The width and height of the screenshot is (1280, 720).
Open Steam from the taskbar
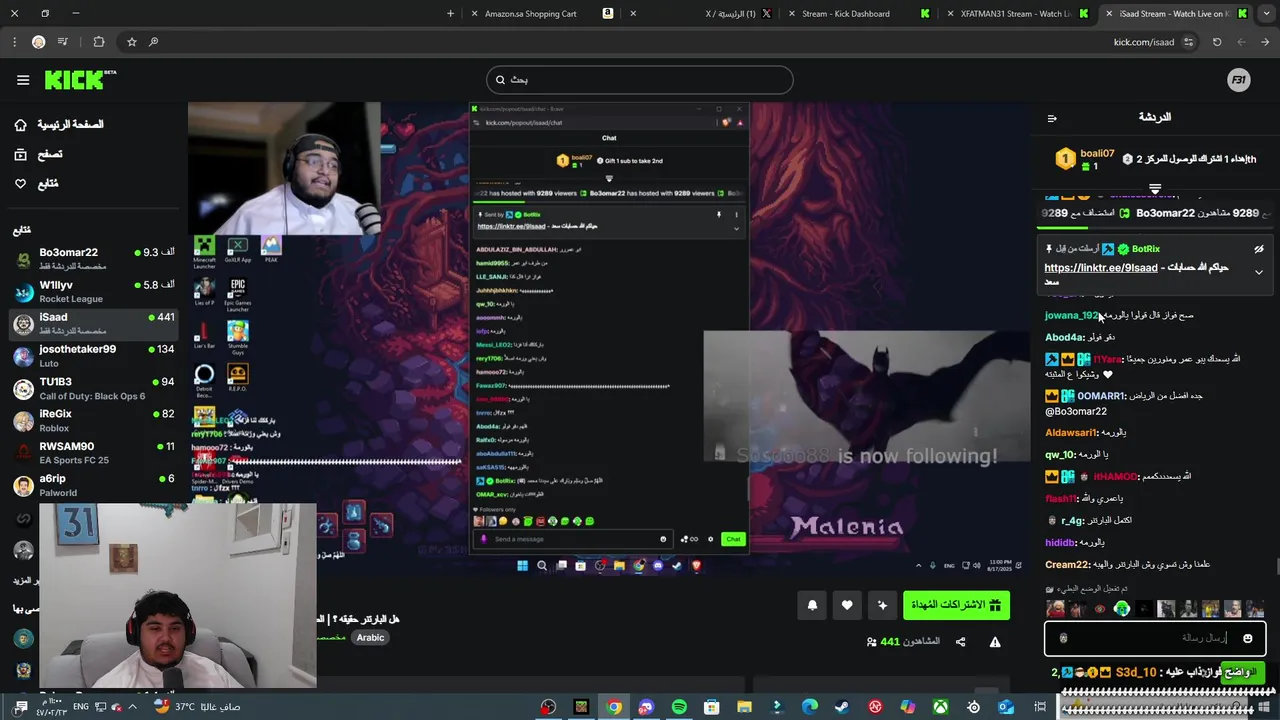pos(842,707)
